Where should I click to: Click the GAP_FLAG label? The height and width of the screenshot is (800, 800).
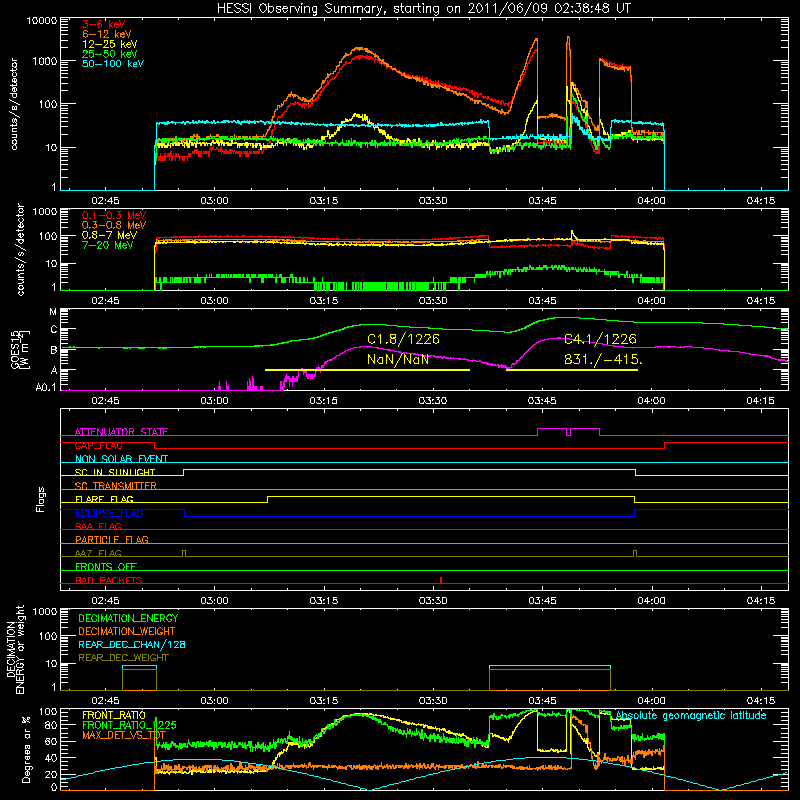(98, 445)
